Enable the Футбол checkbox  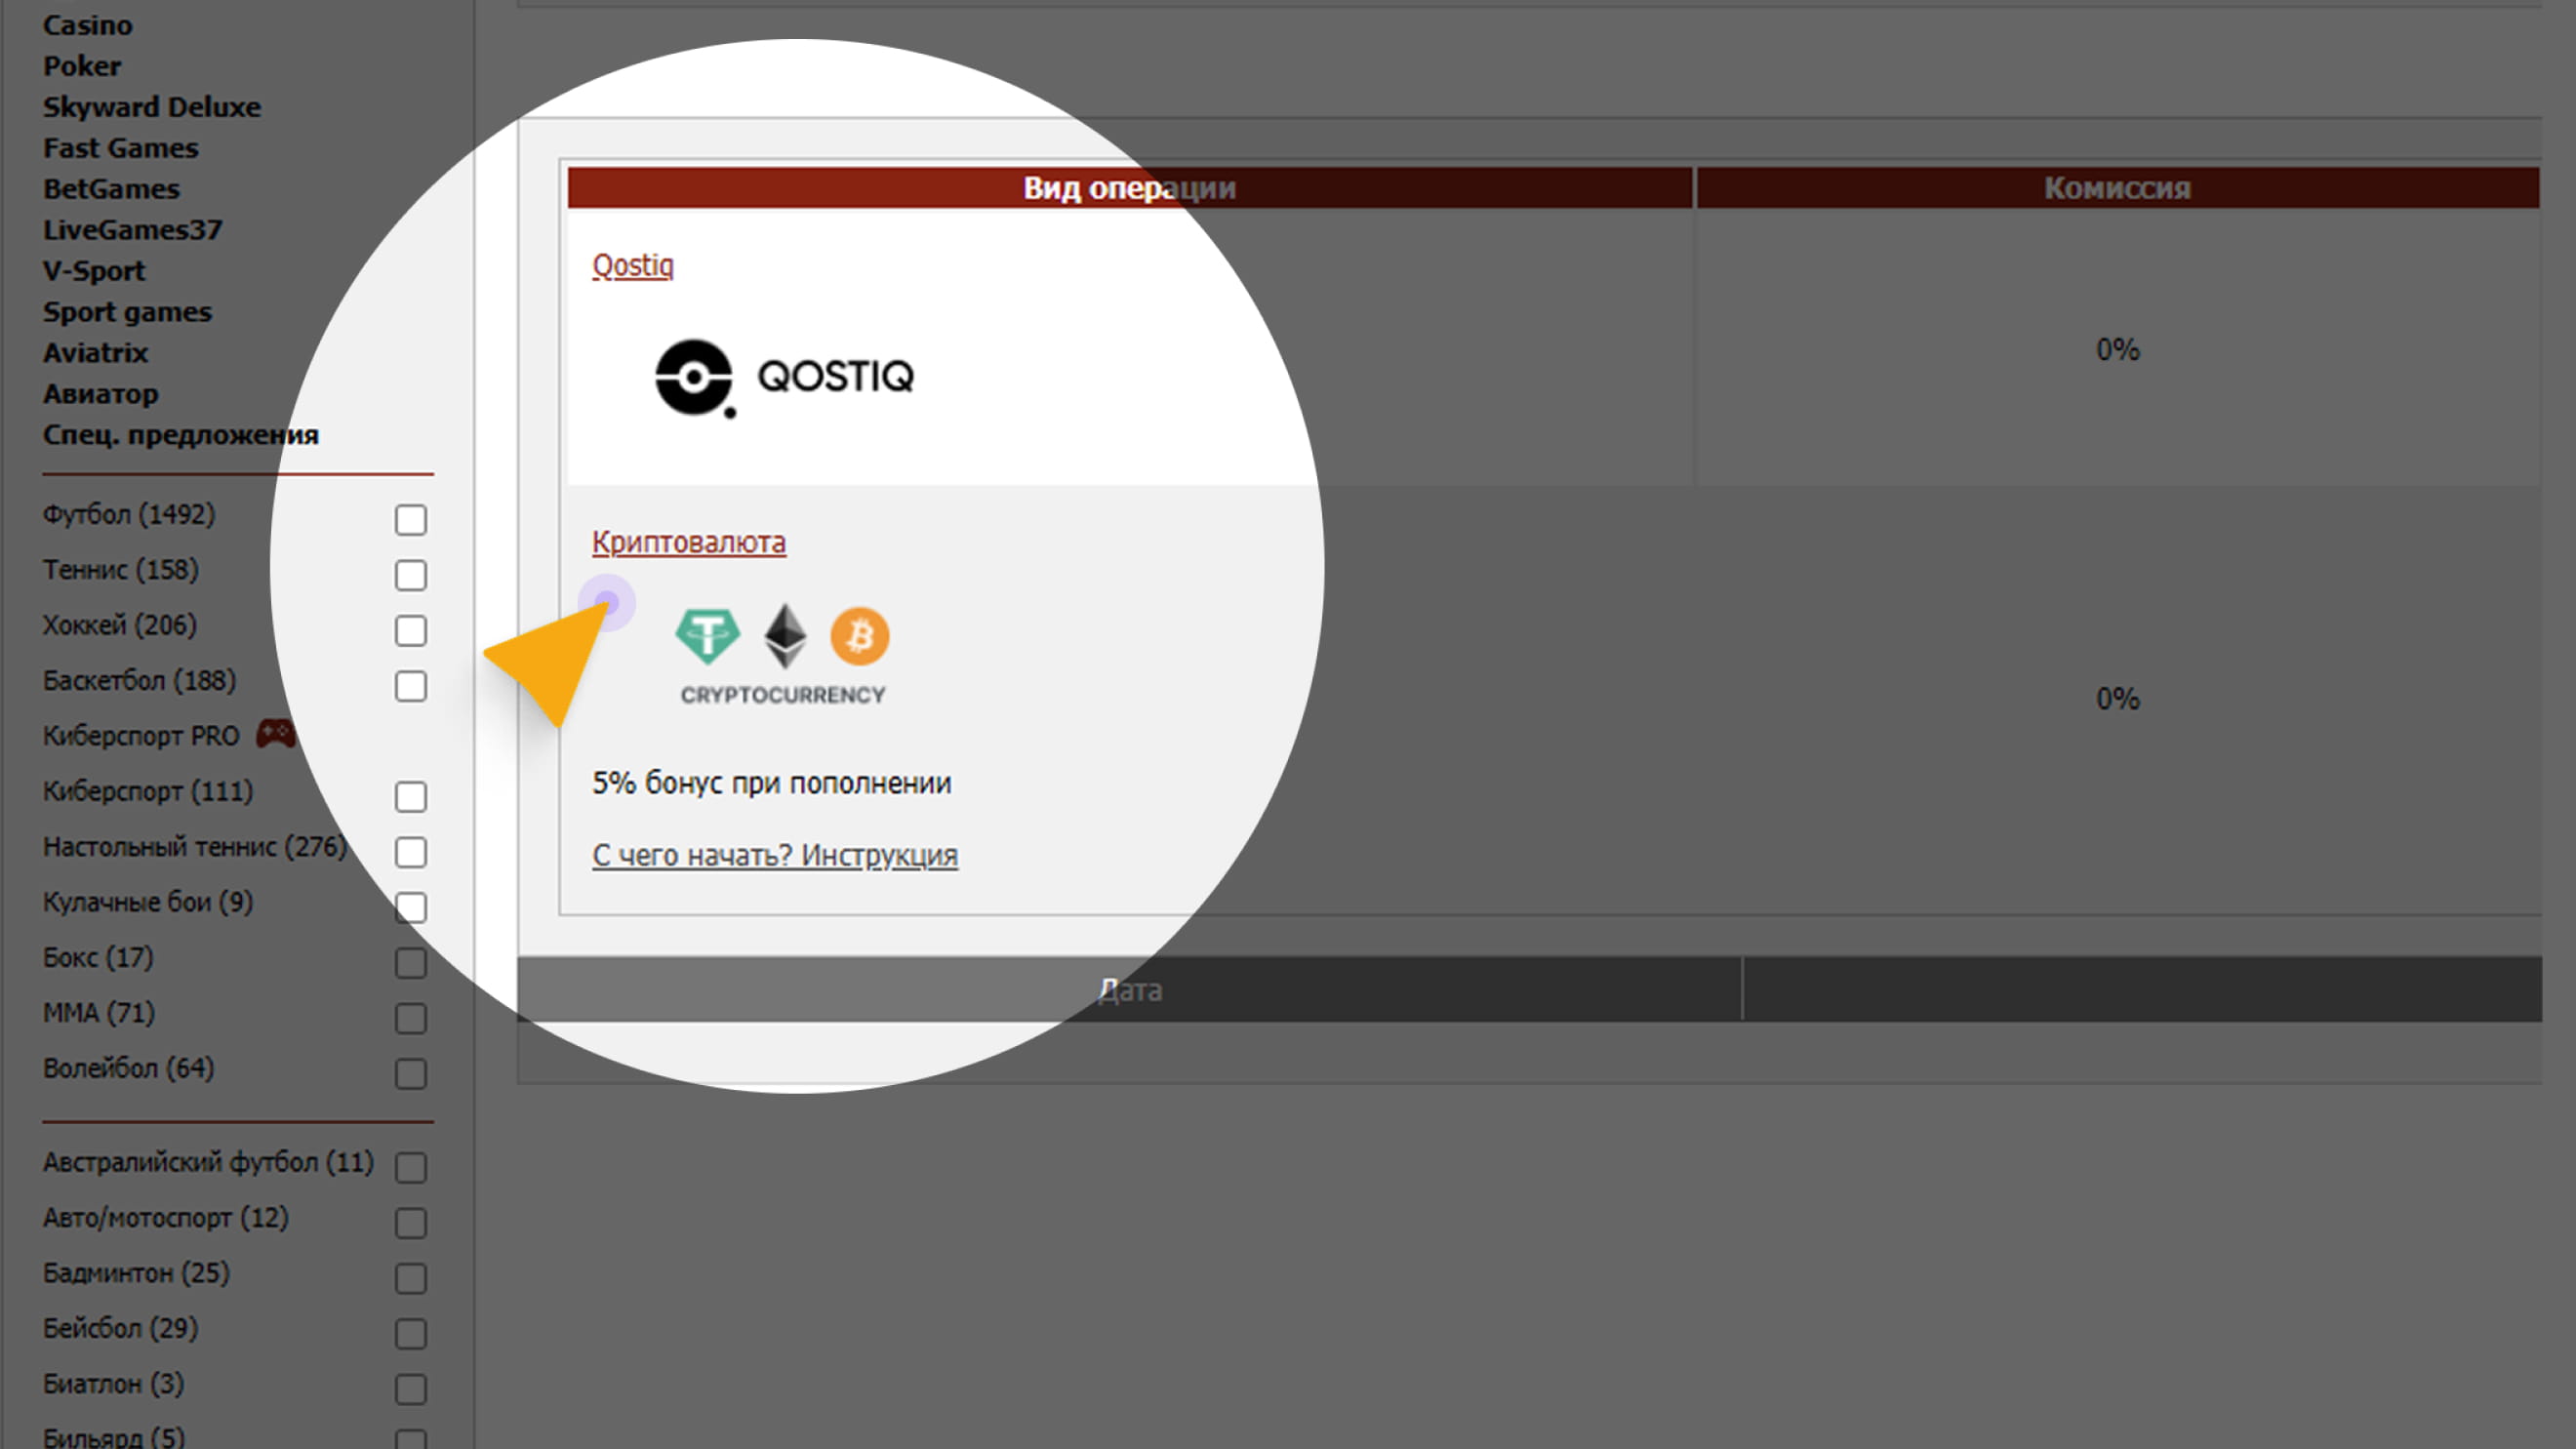[410, 520]
